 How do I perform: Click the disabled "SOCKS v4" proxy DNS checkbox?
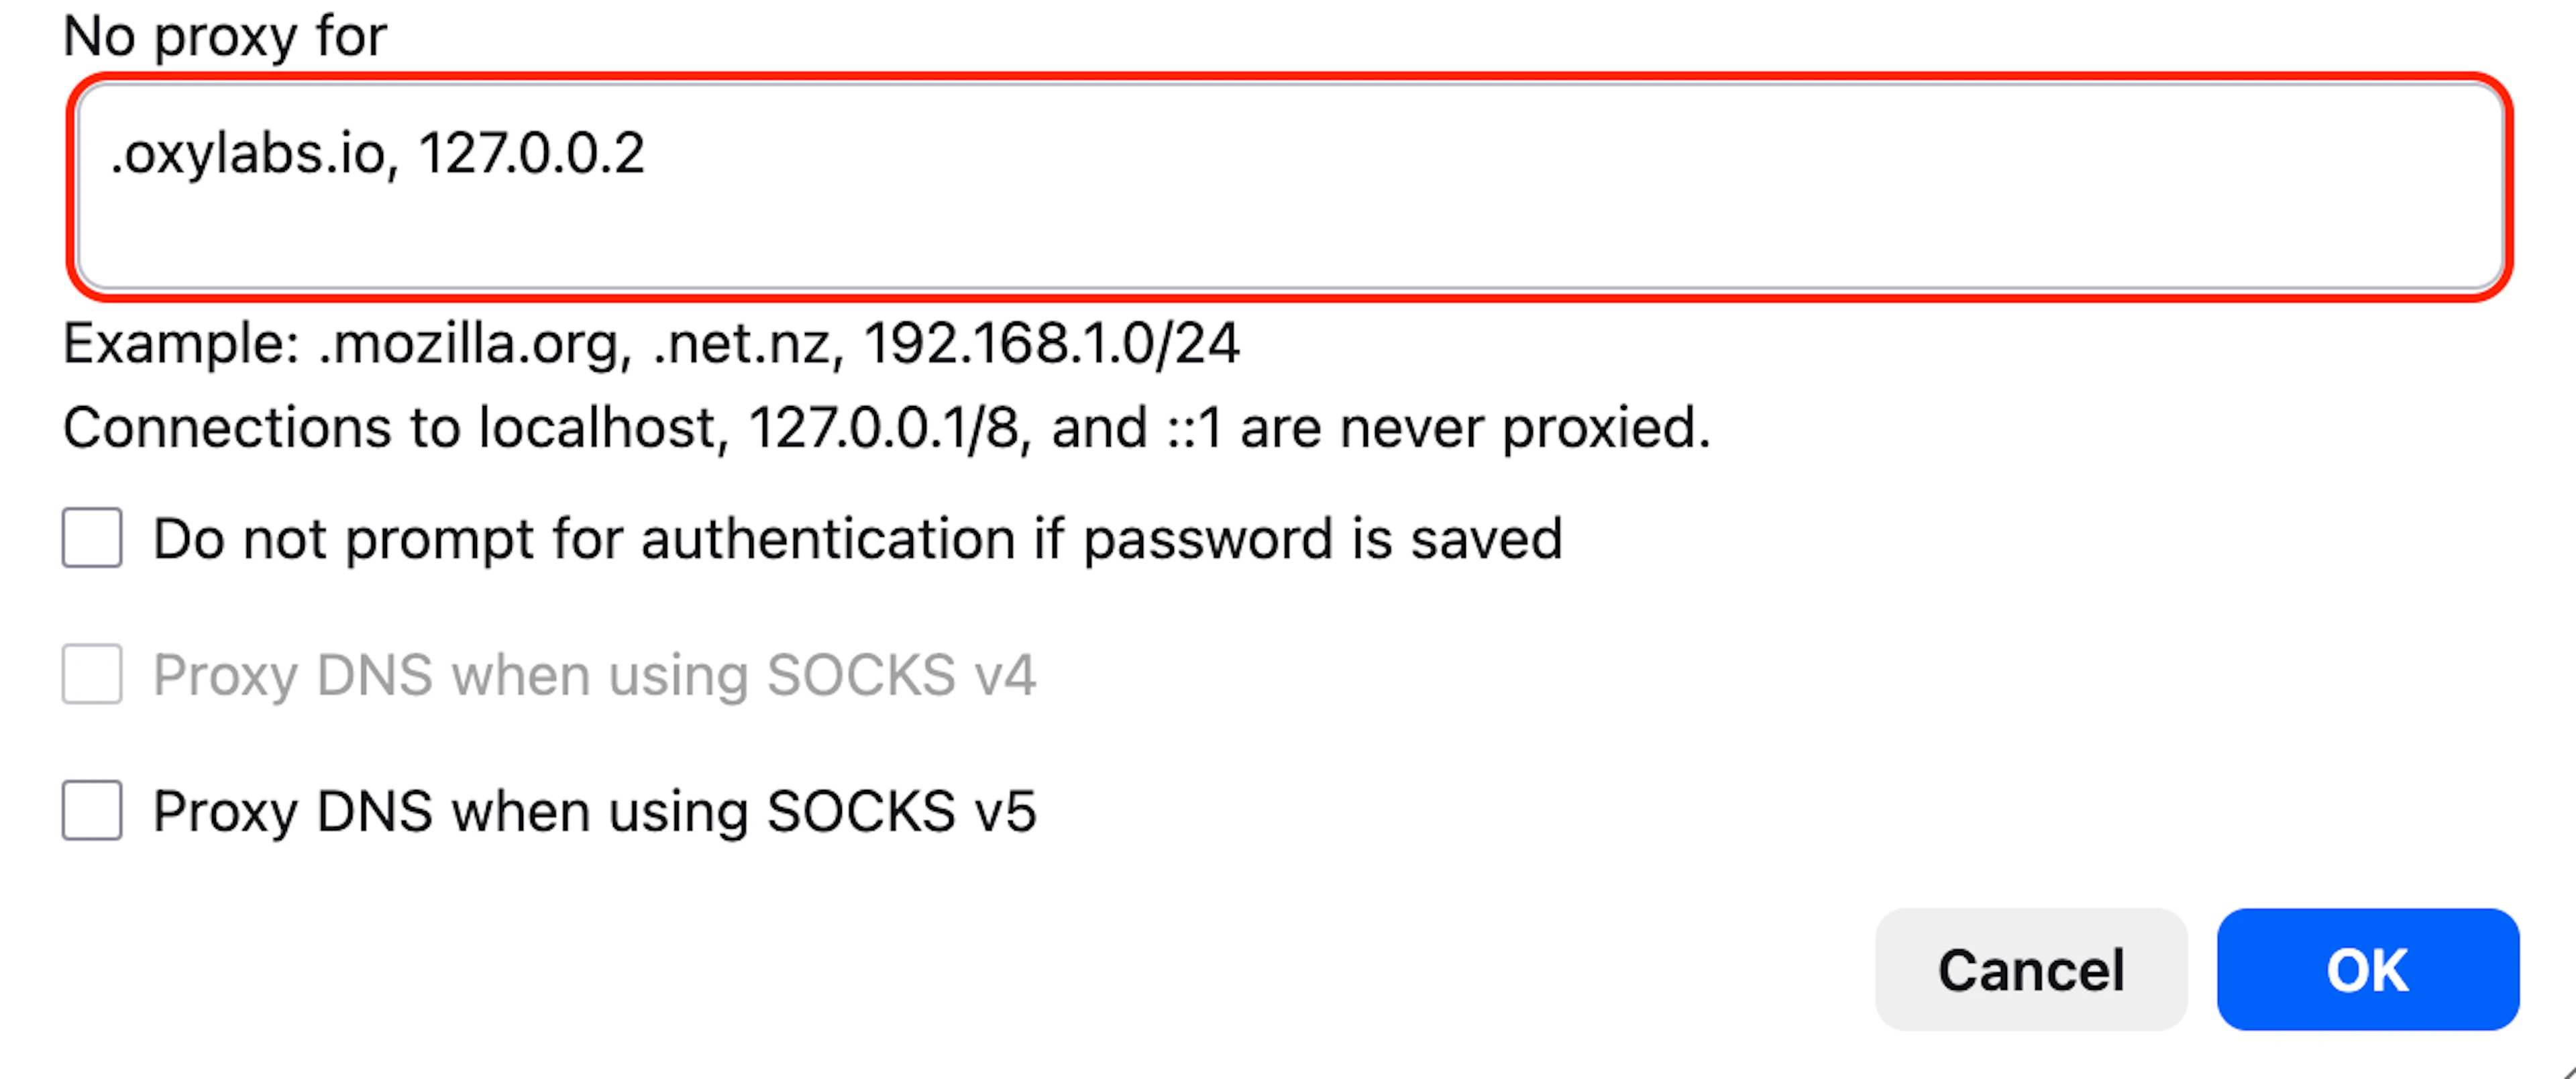click(x=92, y=673)
